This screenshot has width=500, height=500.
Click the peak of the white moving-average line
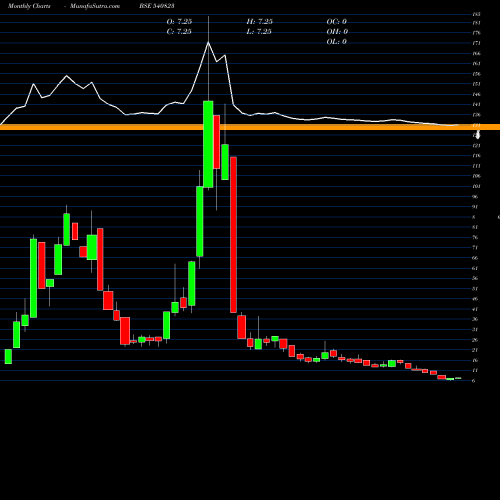coord(208,42)
